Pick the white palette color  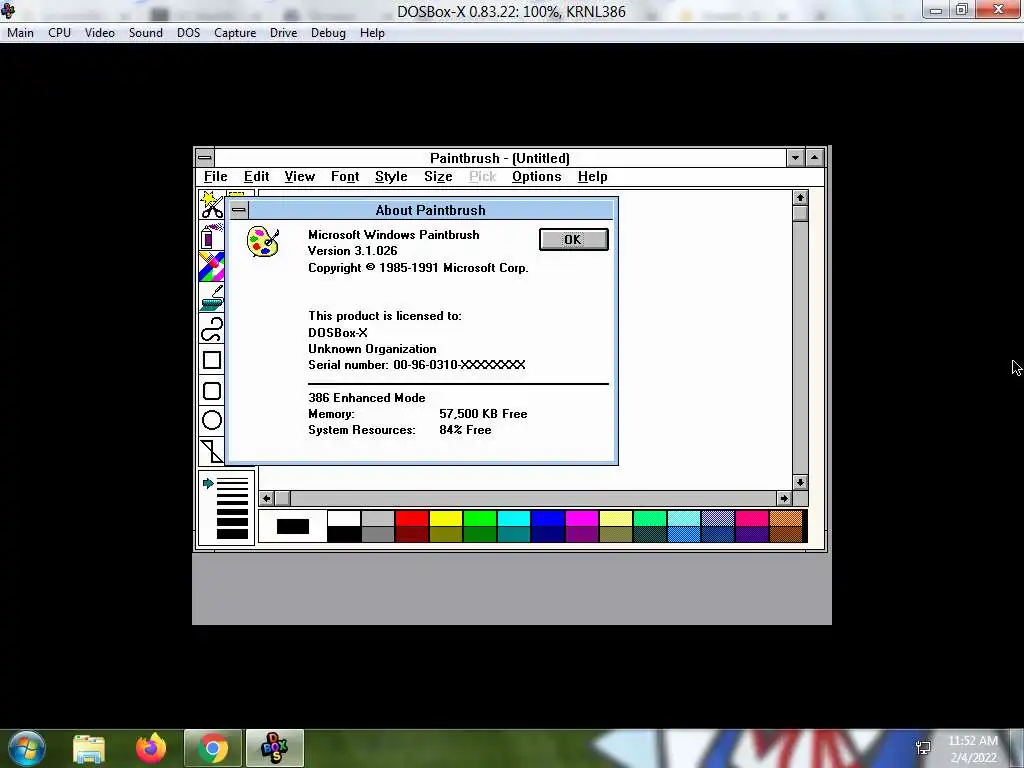pyautogui.click(x=344, y=519)
